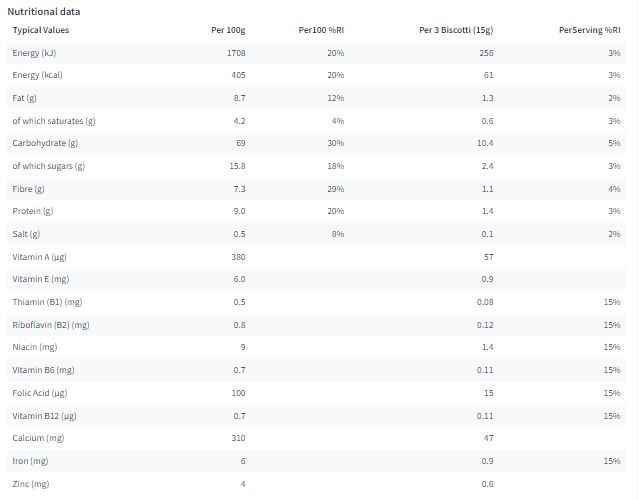The width and height of the screenshot is (638, 500).
Task: Click the Thiamin (B1) (mg) label
Action: (47, 302)
